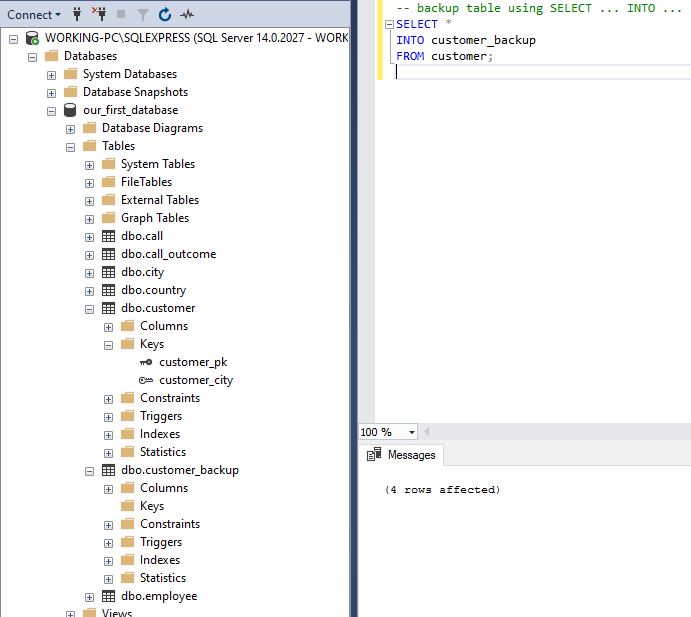Expand the FileTables folder

[x=89, y=183]
